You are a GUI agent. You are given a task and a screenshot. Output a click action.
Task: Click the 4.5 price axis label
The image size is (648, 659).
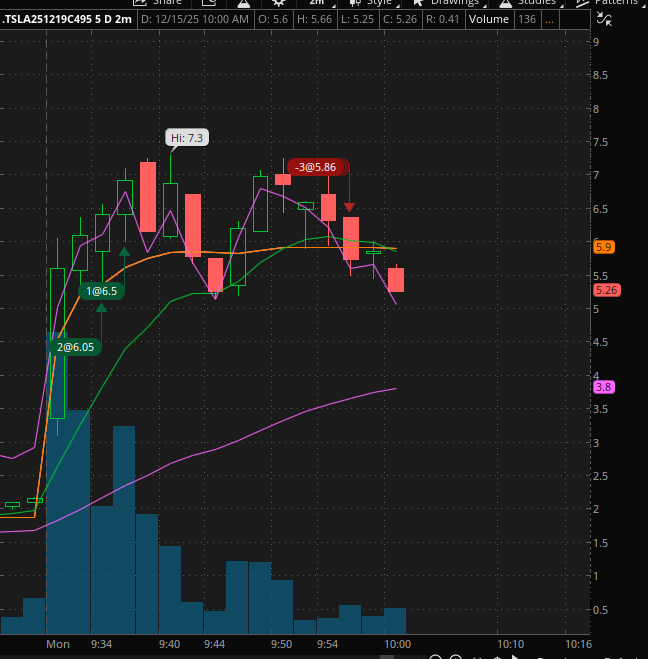click(601, 342)
